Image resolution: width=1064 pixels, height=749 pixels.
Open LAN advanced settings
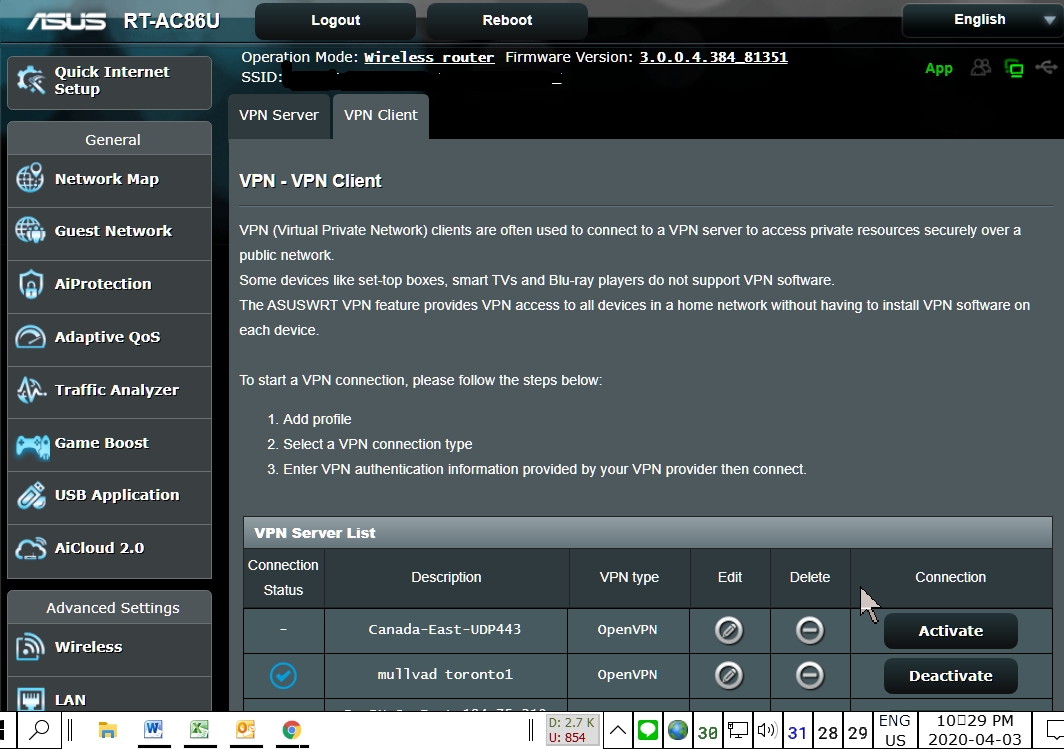click(109, 695)
